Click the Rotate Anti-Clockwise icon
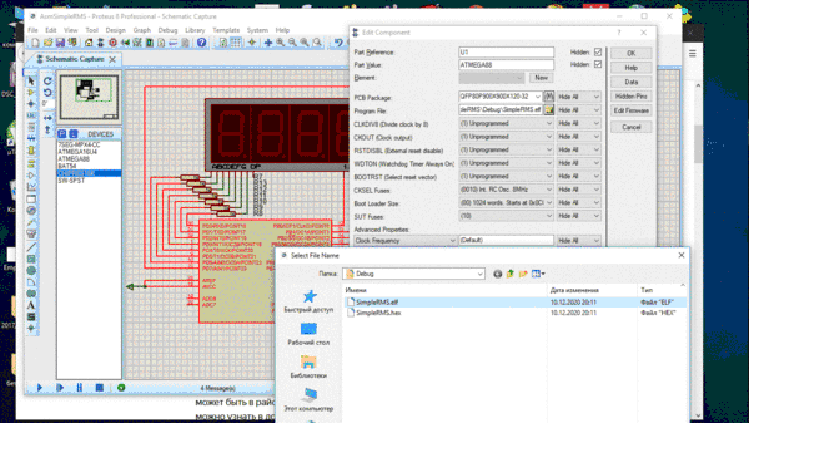 pos(48,92)
